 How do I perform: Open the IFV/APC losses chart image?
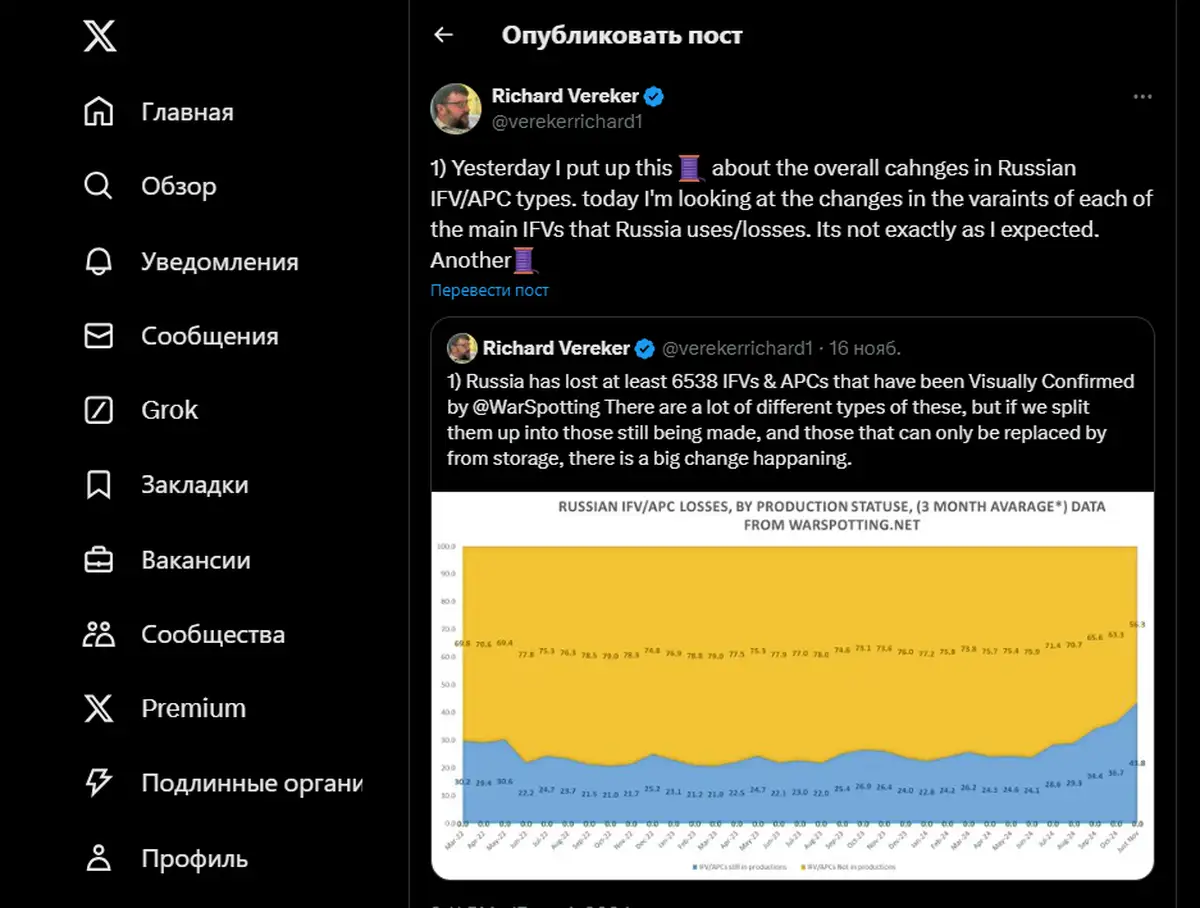pyautogui.click(x=792, y=685)
